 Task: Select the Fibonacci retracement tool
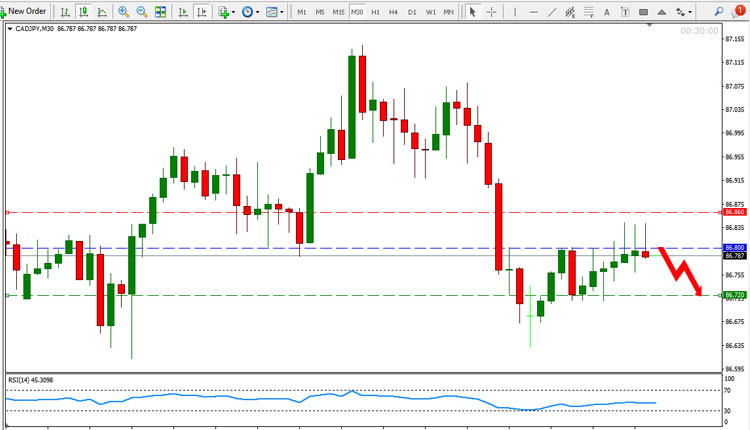click(588, 12)
